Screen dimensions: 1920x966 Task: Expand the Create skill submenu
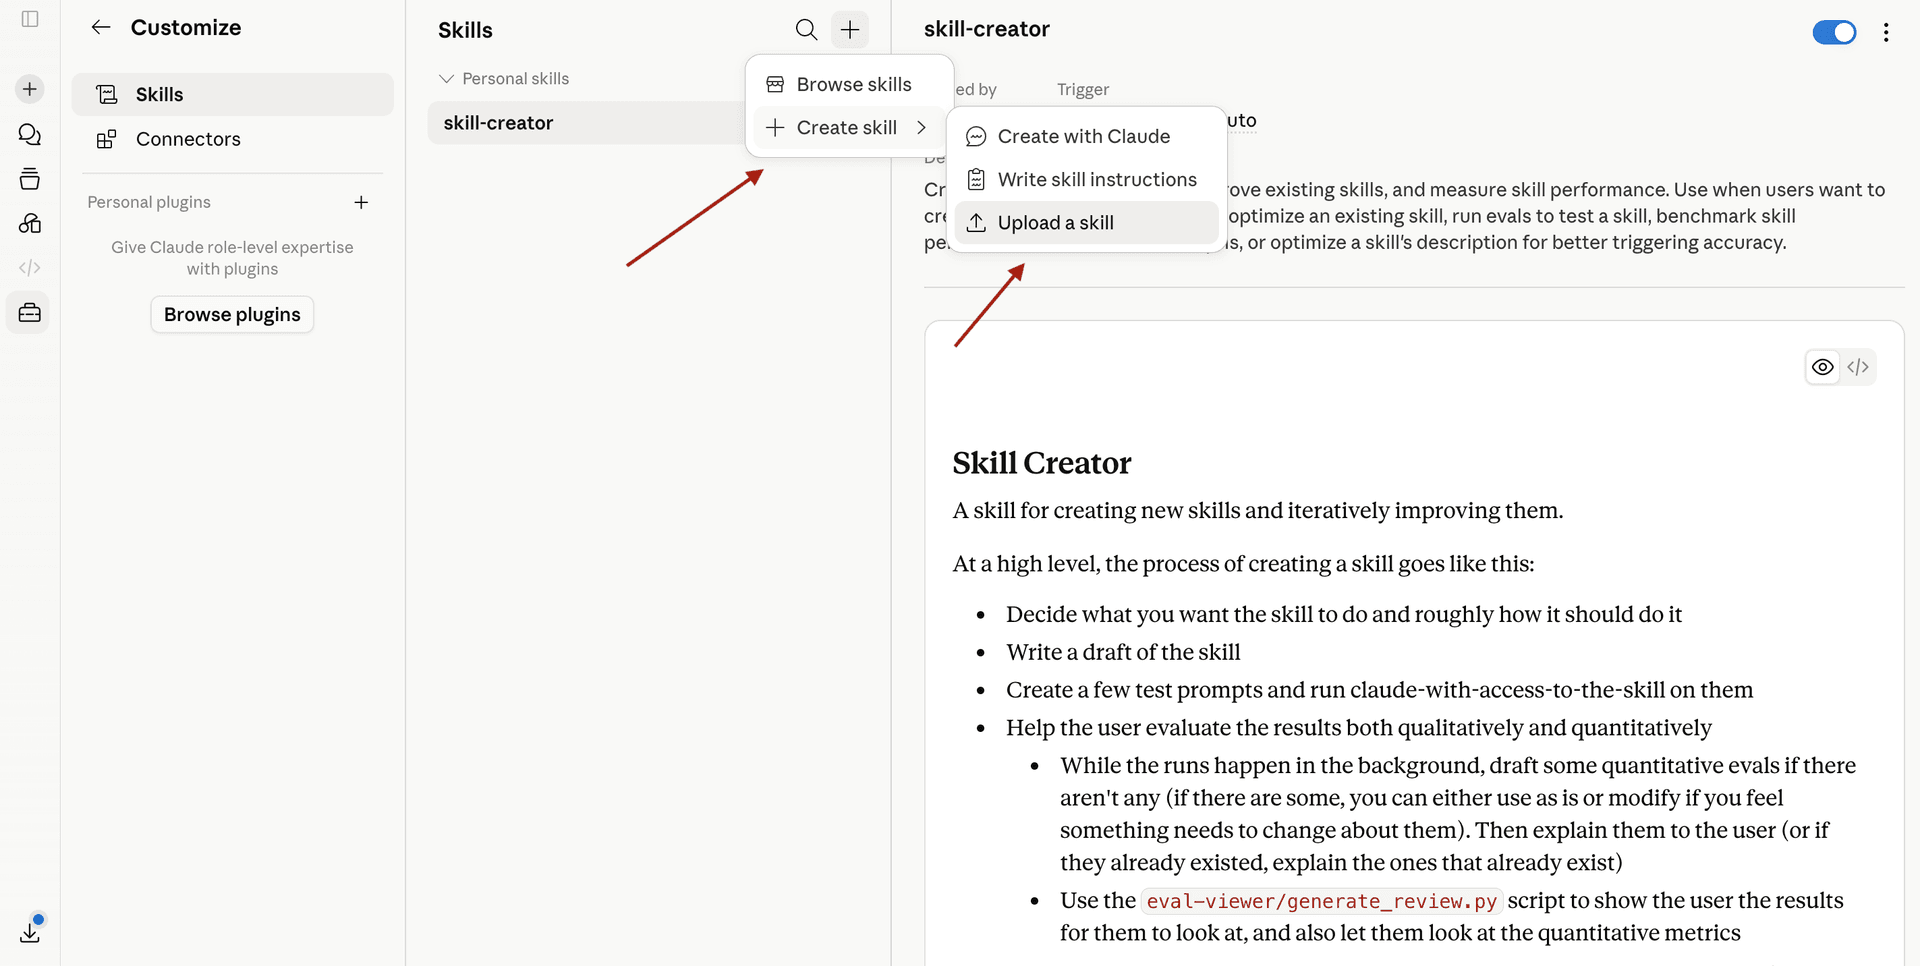point(847,127)
